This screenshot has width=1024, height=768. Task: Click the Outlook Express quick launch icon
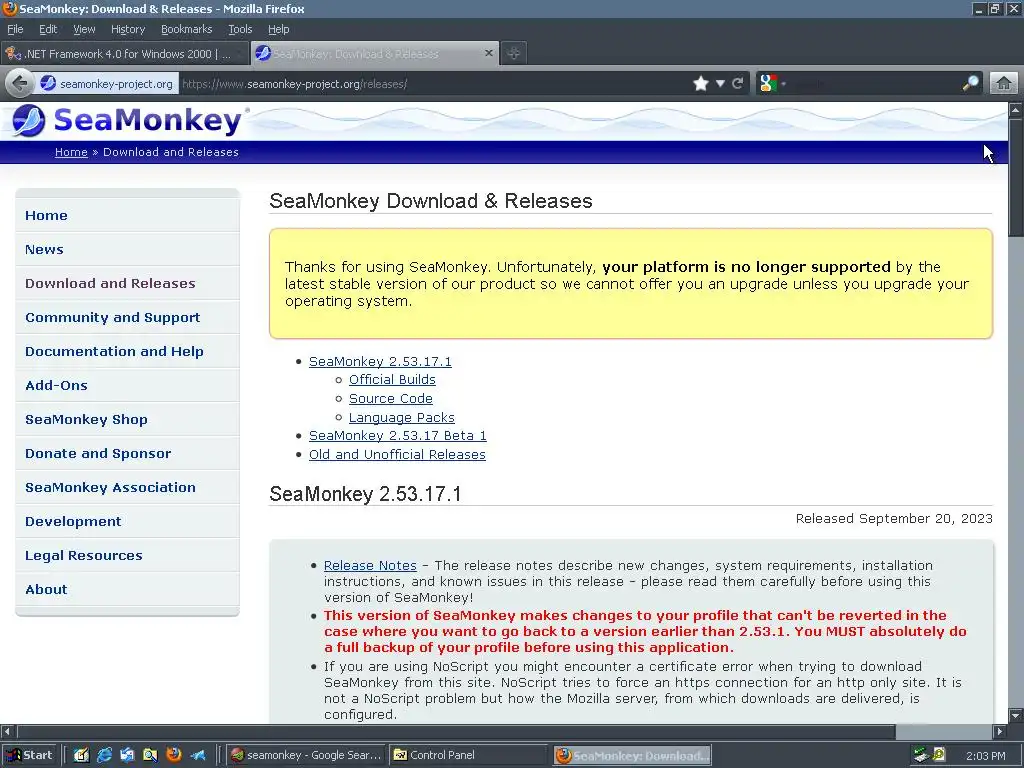coord(127,755)
